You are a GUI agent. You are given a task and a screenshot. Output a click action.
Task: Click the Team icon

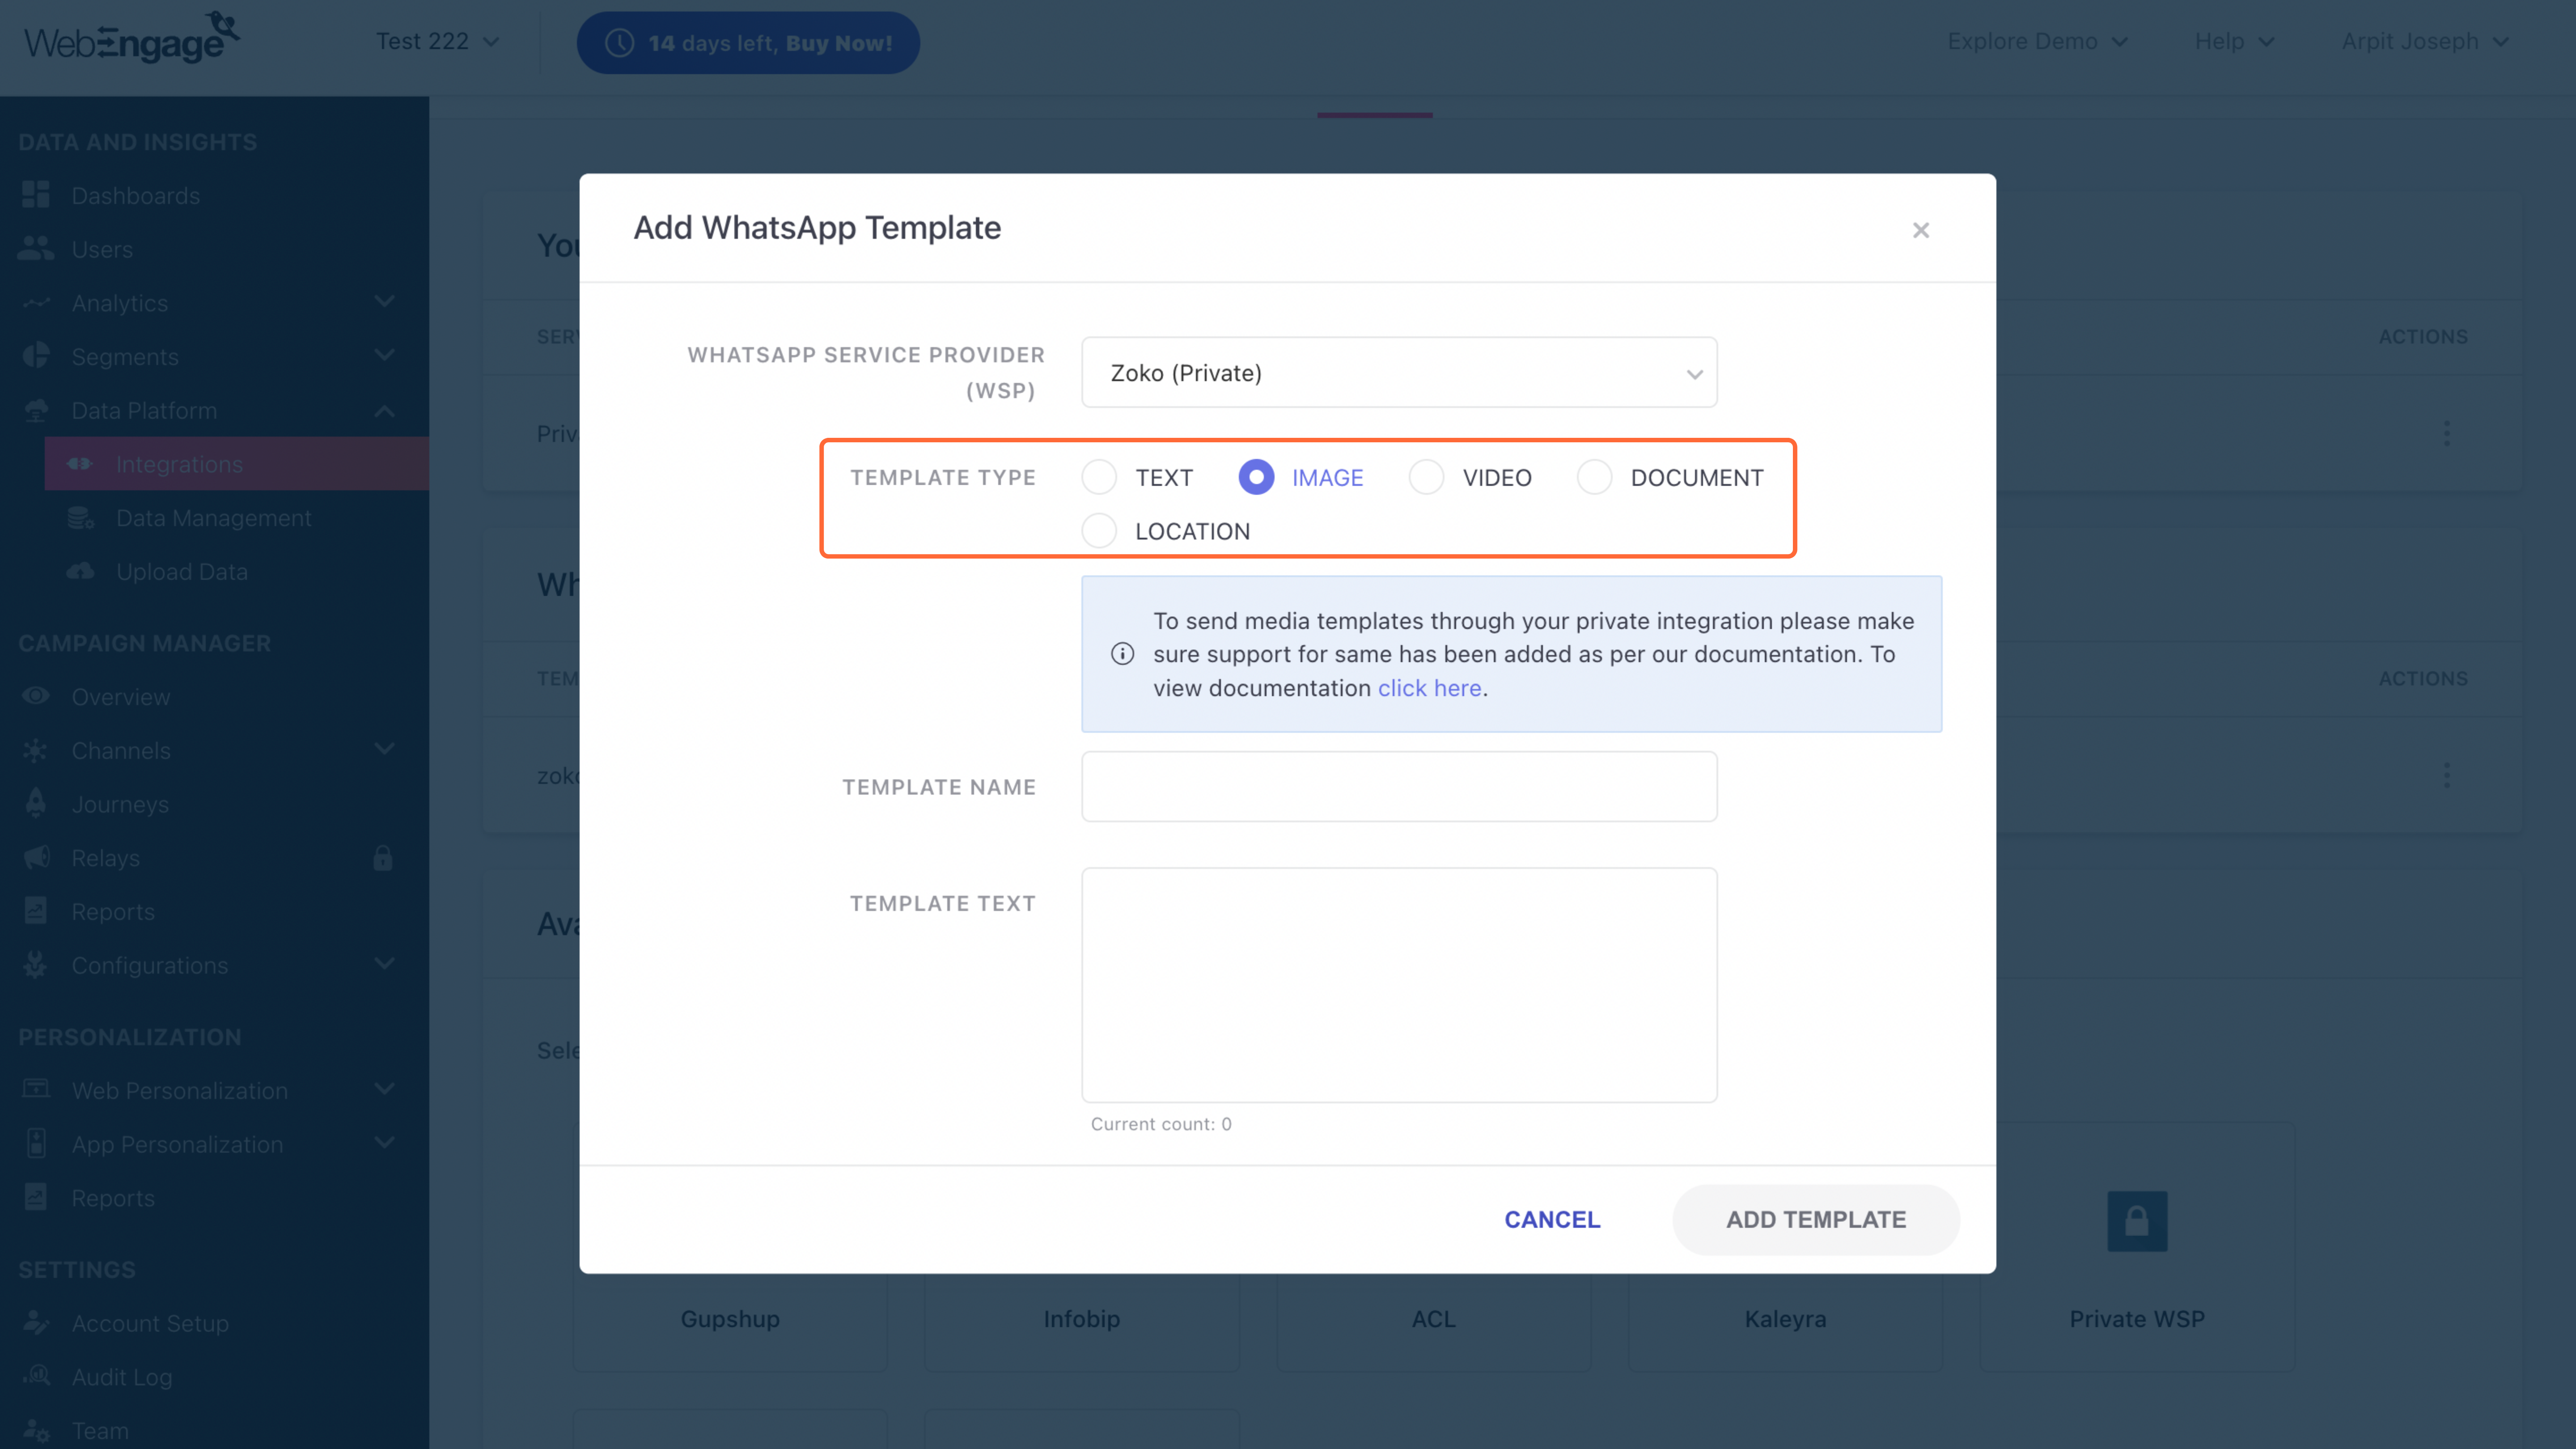(36, 1430)
